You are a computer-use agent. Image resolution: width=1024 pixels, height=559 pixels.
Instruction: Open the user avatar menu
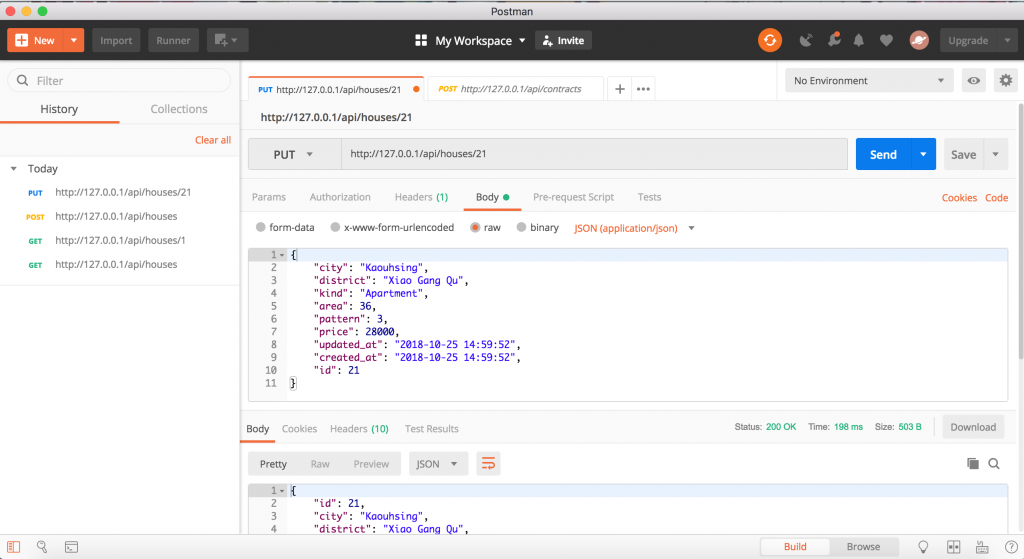pos(919,40)
